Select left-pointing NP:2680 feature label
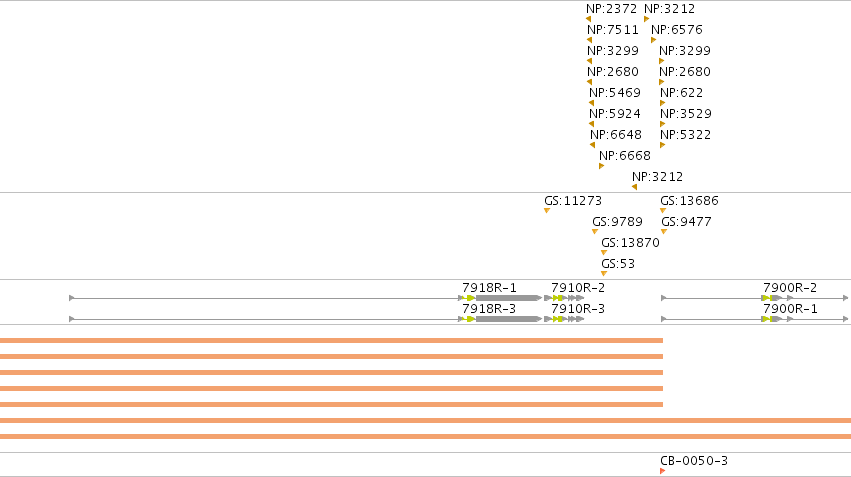This screenshot has height=477, width=851. point(613,72)
